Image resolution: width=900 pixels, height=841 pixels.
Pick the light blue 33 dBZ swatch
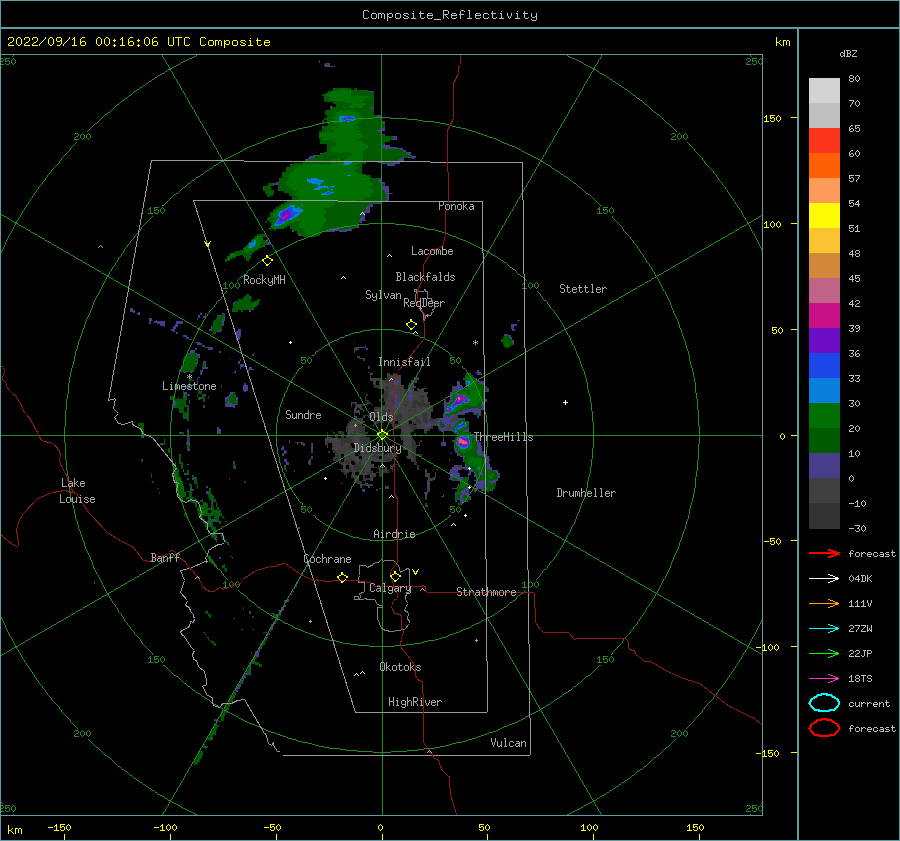pyautogui.click(x=824, y=390)
